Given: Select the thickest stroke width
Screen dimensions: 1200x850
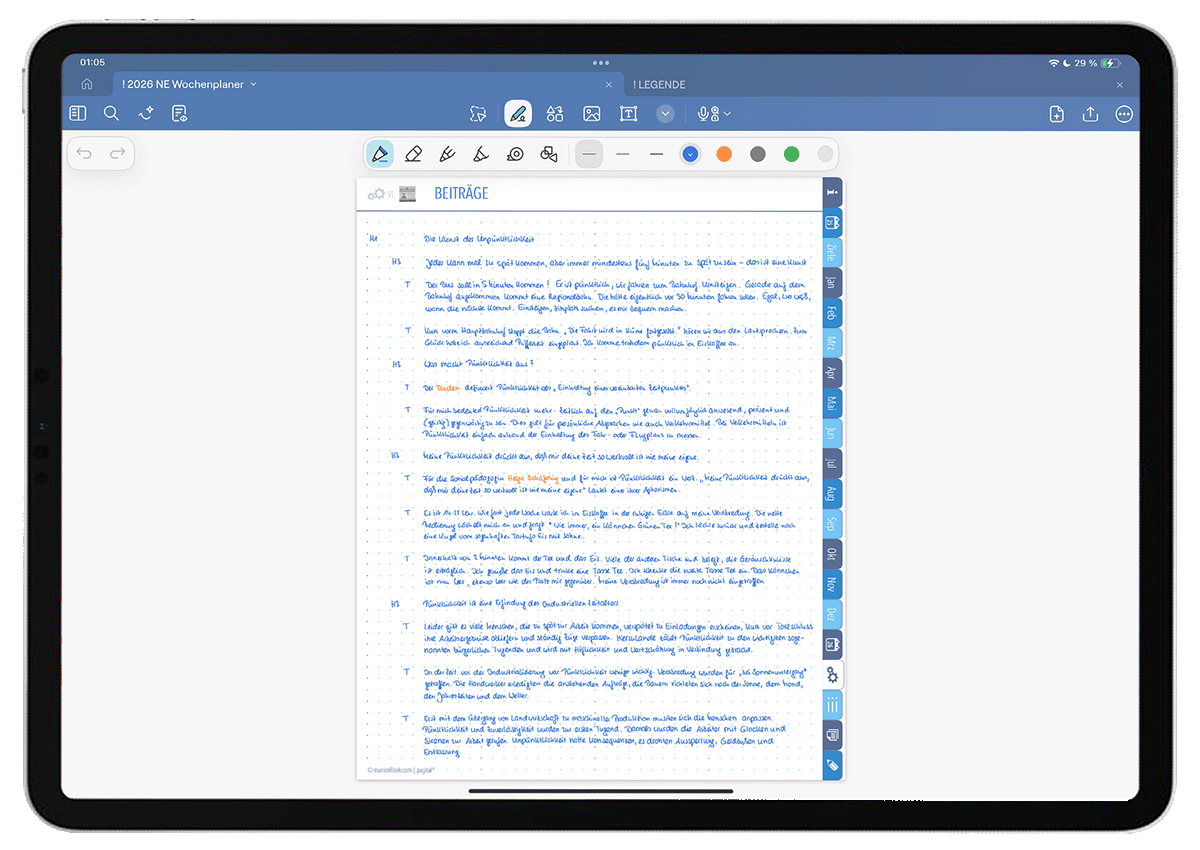Looking at the screenshot, I should (x=656, y=154).
